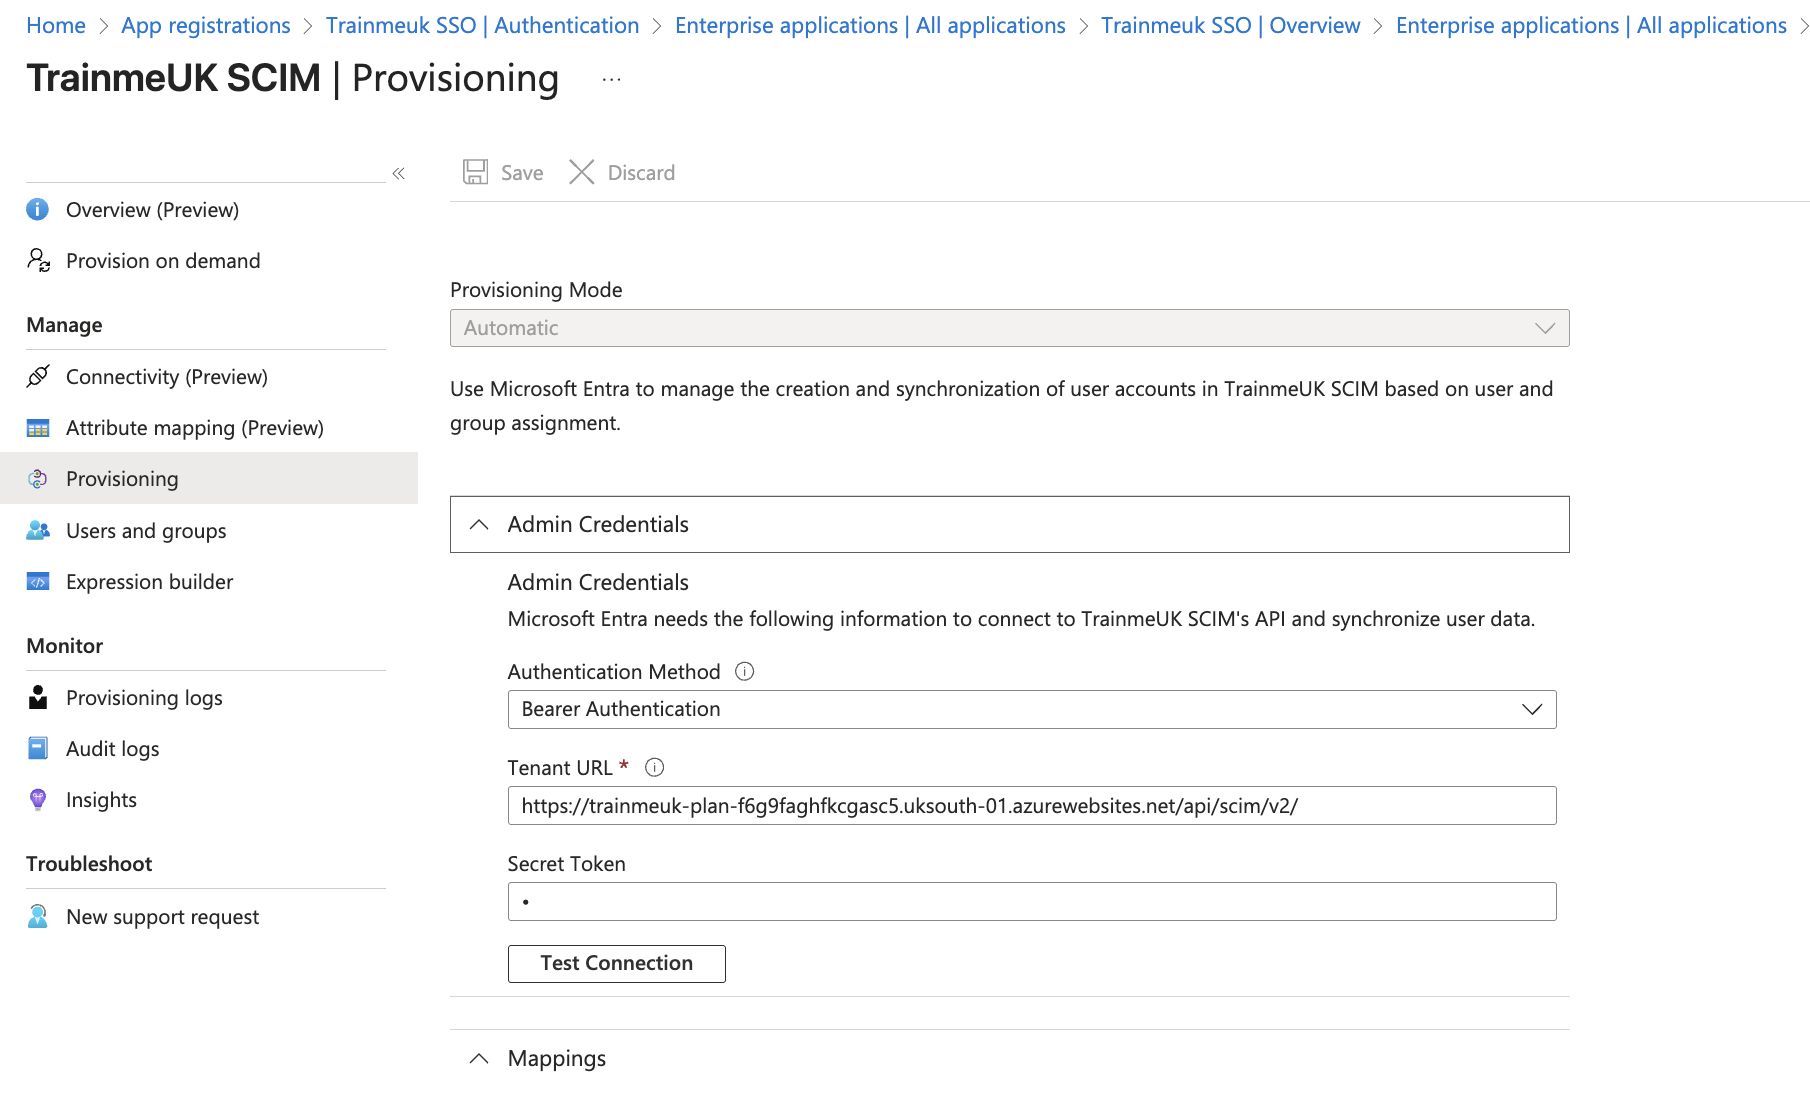Click the Authentication Method info icon
This screenshot has width=1810, height=1094.
click(x=744, y=671)
